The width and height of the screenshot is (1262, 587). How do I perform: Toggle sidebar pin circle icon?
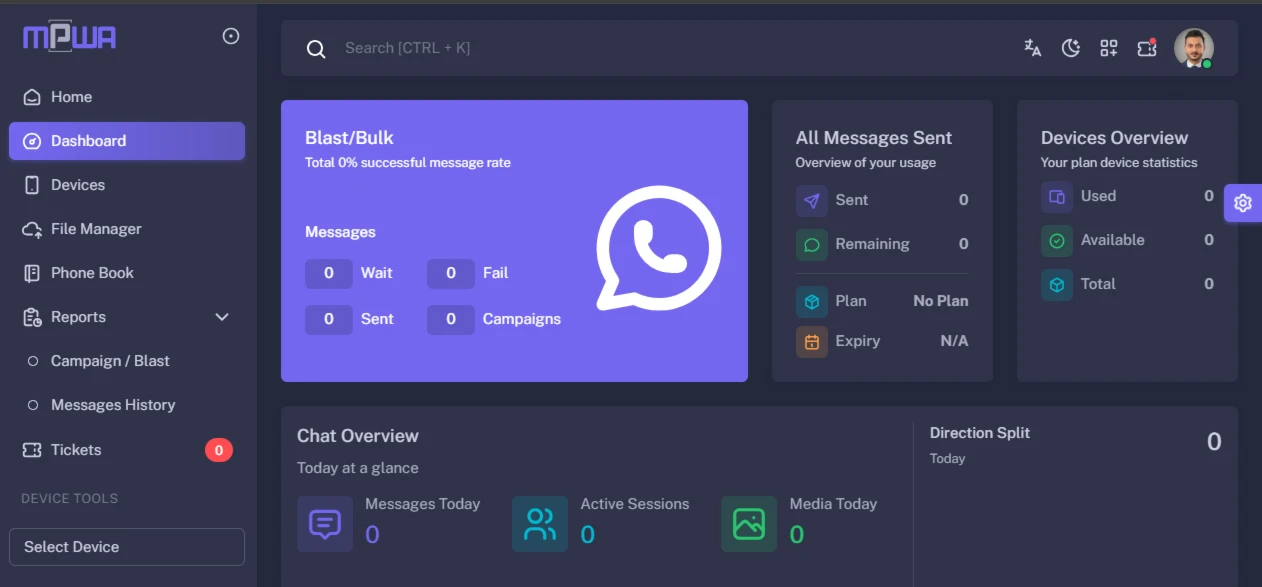[x=231, y=37]
